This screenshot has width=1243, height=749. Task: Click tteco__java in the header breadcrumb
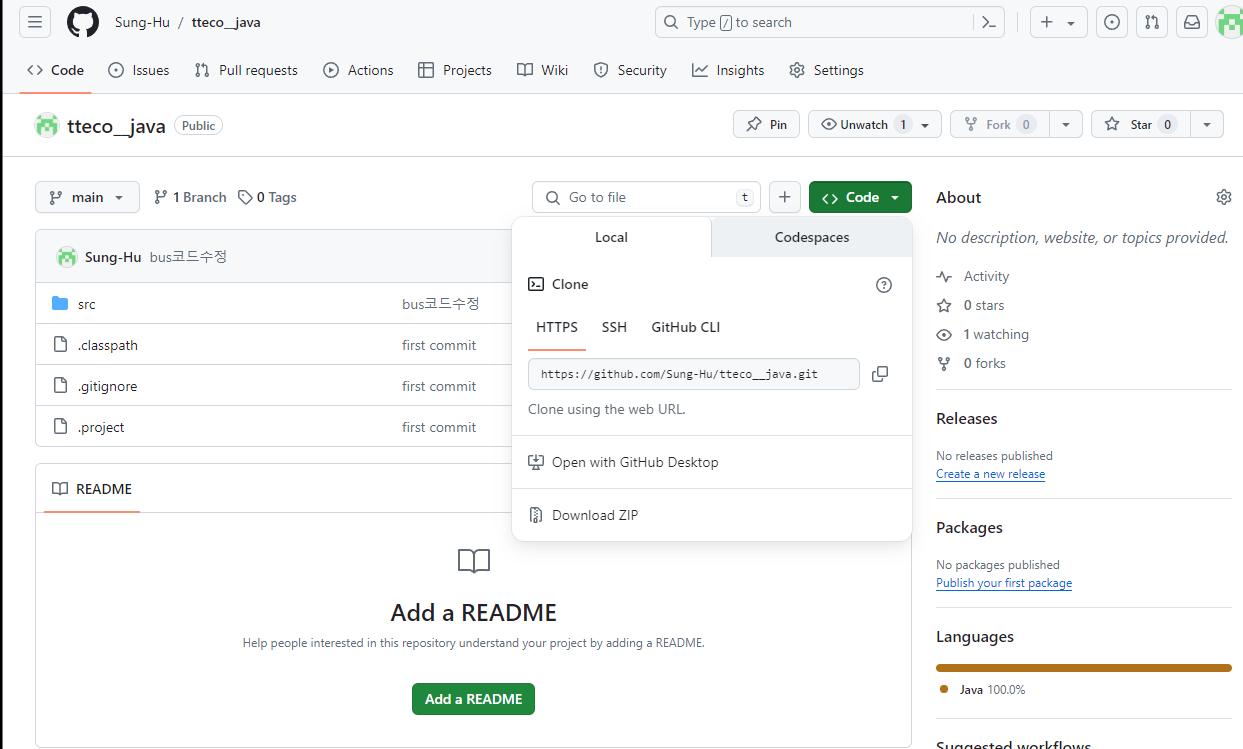[x=226, y=22]
